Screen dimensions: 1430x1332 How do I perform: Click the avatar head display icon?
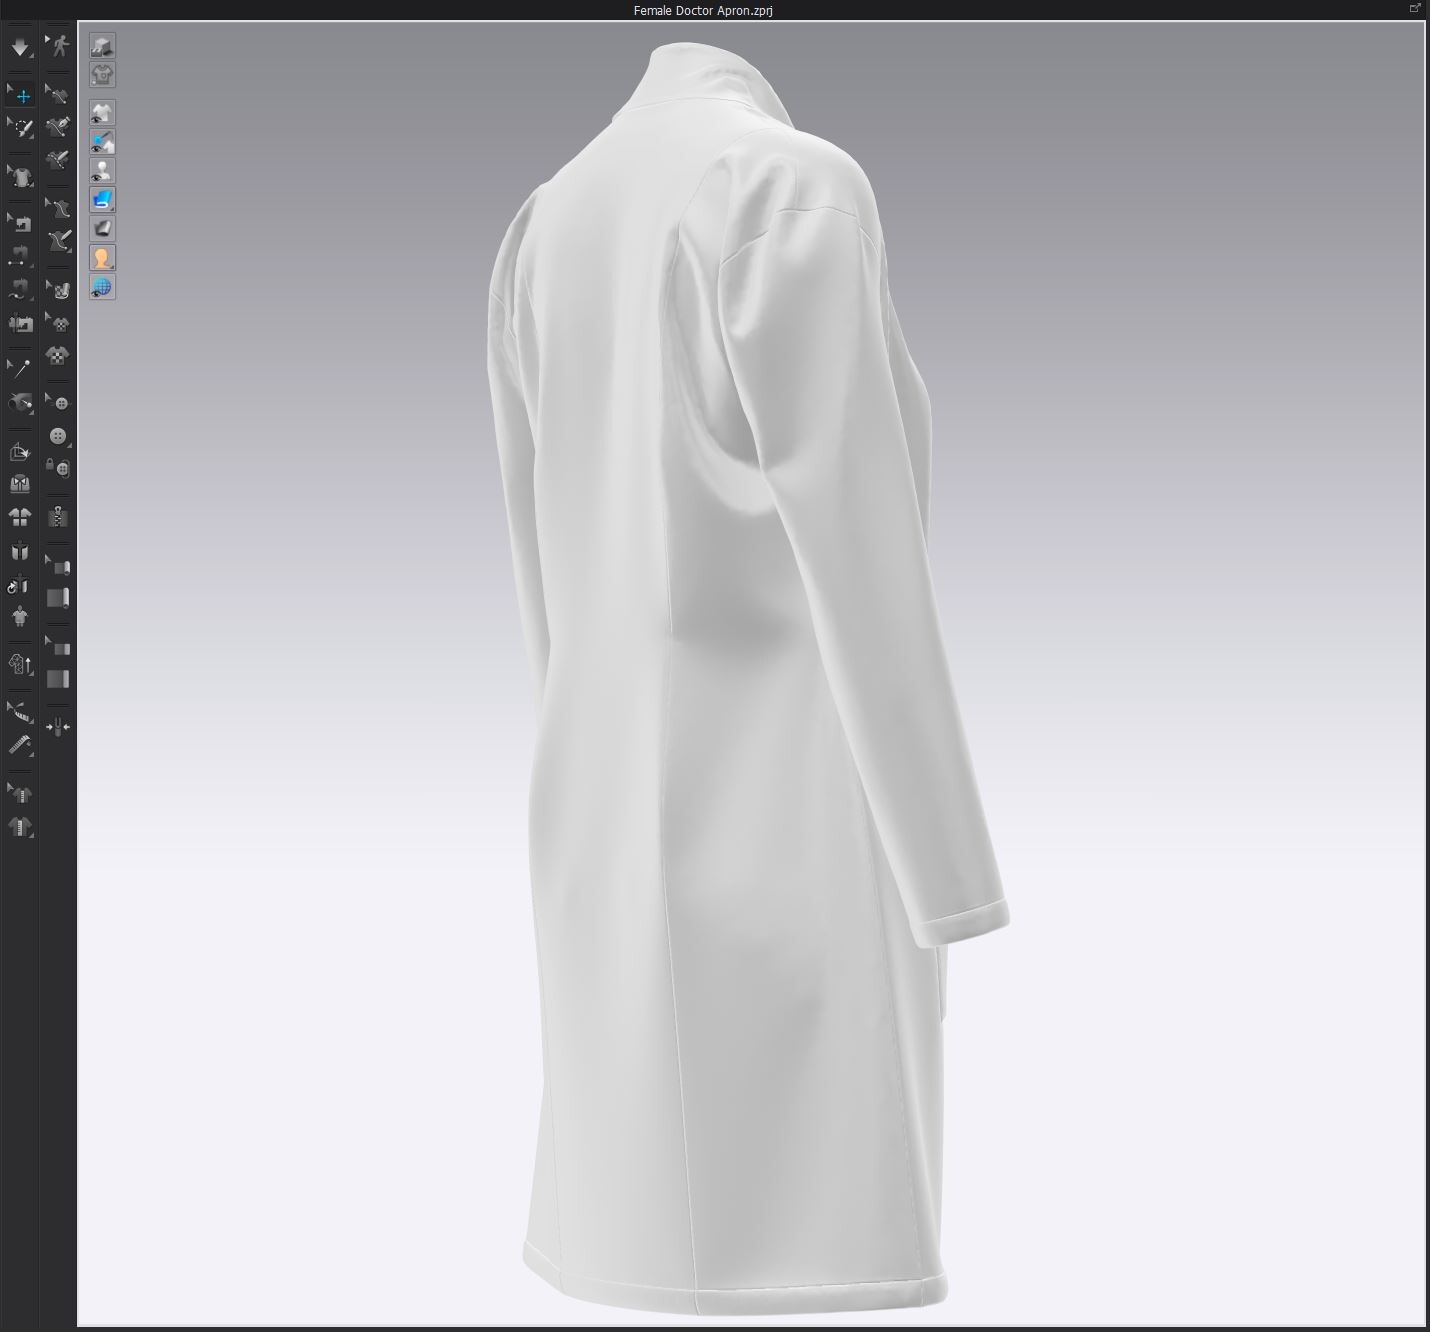[x=101, y=257]
